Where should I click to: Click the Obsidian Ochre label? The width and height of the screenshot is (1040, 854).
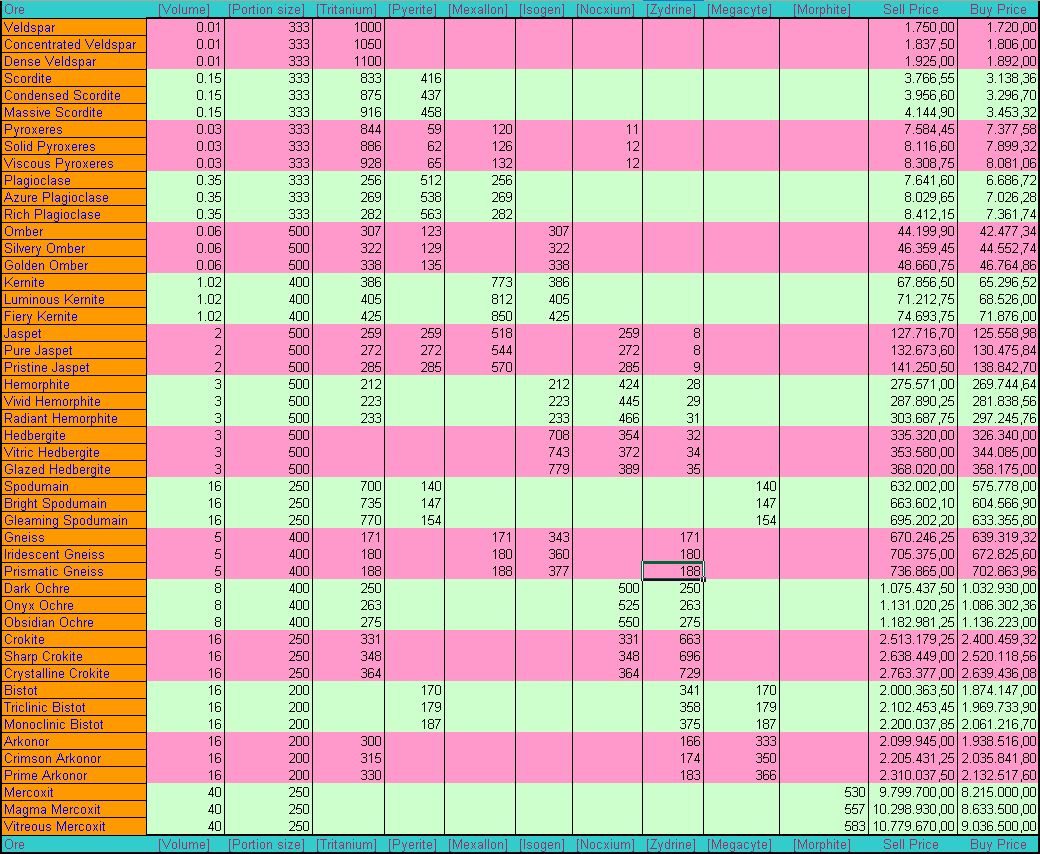pyautogui.click(x=73, y=623)
